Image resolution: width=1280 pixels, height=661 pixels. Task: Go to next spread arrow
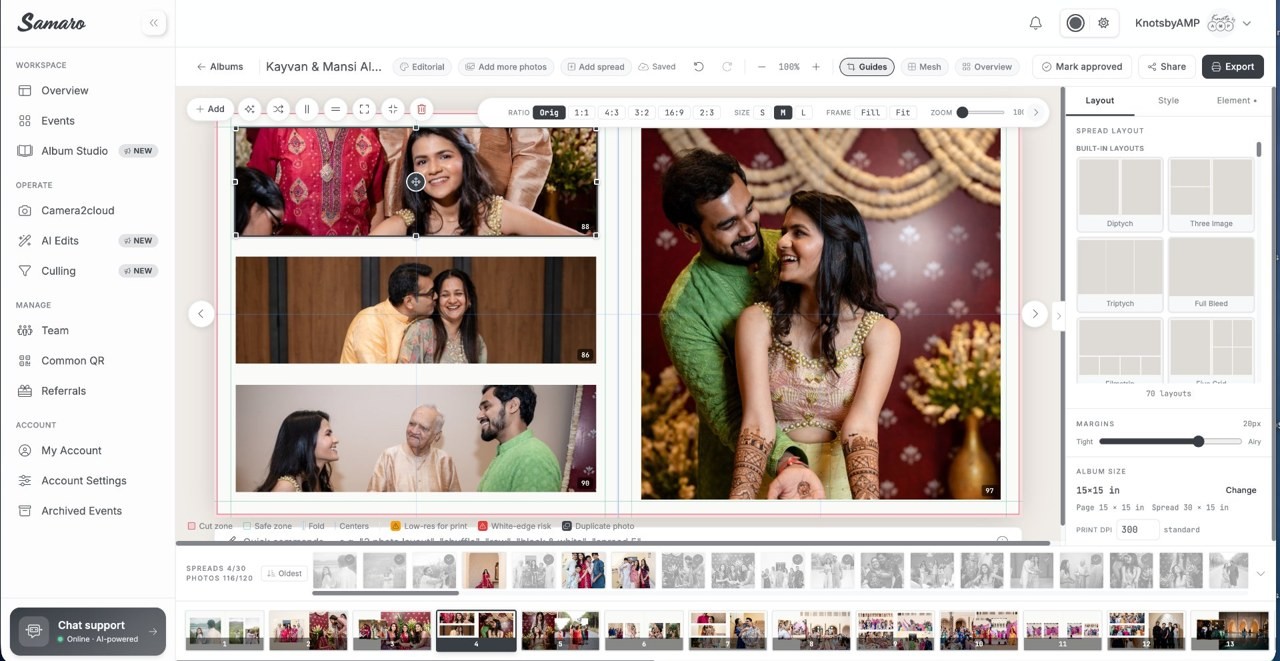pos(1035,313)
